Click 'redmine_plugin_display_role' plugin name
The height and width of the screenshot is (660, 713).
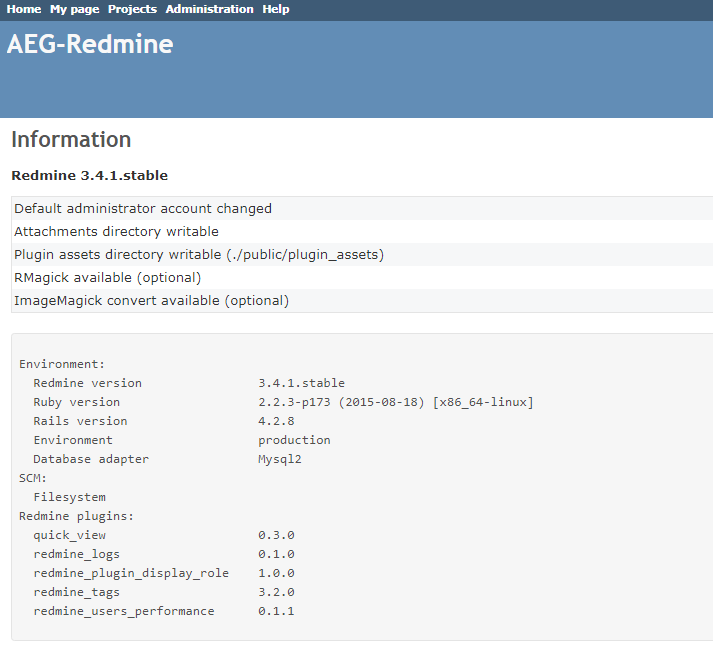click(x=131, y=574)
